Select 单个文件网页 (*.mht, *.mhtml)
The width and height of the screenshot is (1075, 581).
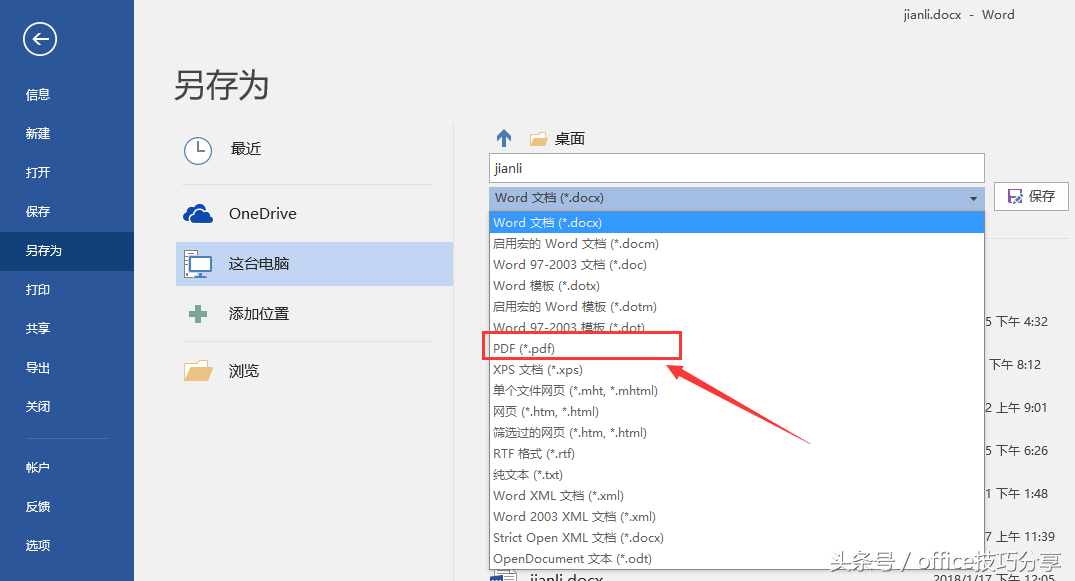click(x=736, y=390)
